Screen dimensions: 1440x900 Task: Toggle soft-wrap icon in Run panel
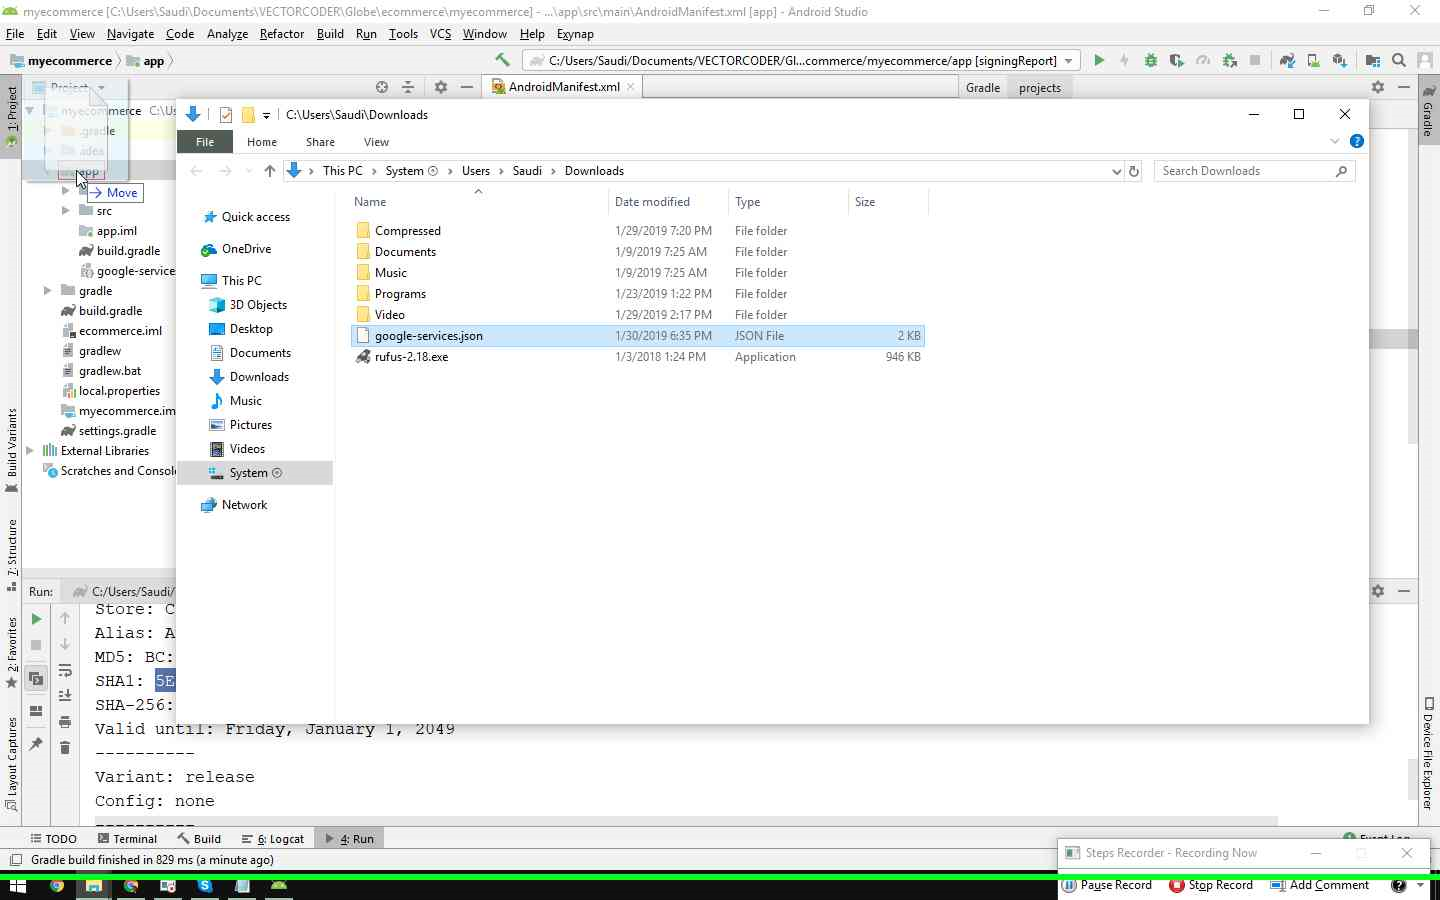[x=65, y=670]
